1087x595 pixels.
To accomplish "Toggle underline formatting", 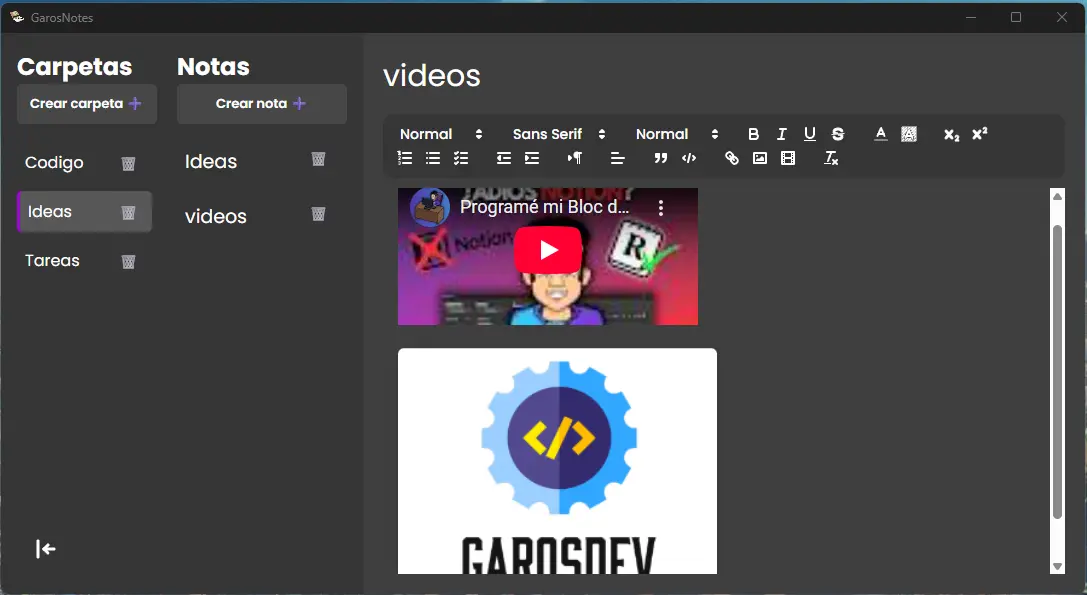I will [810, 134].
